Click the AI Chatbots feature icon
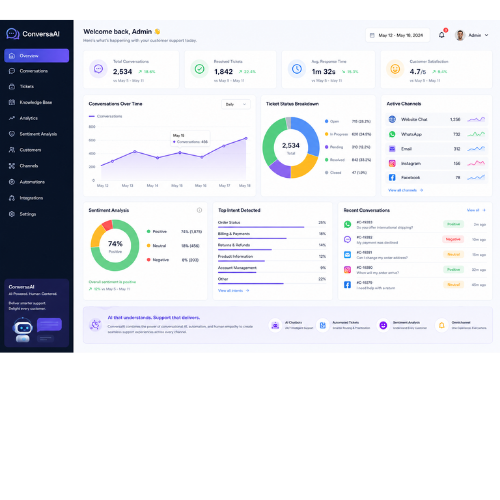The height and width of the screenshot is (500, 500). click(275, 325)
